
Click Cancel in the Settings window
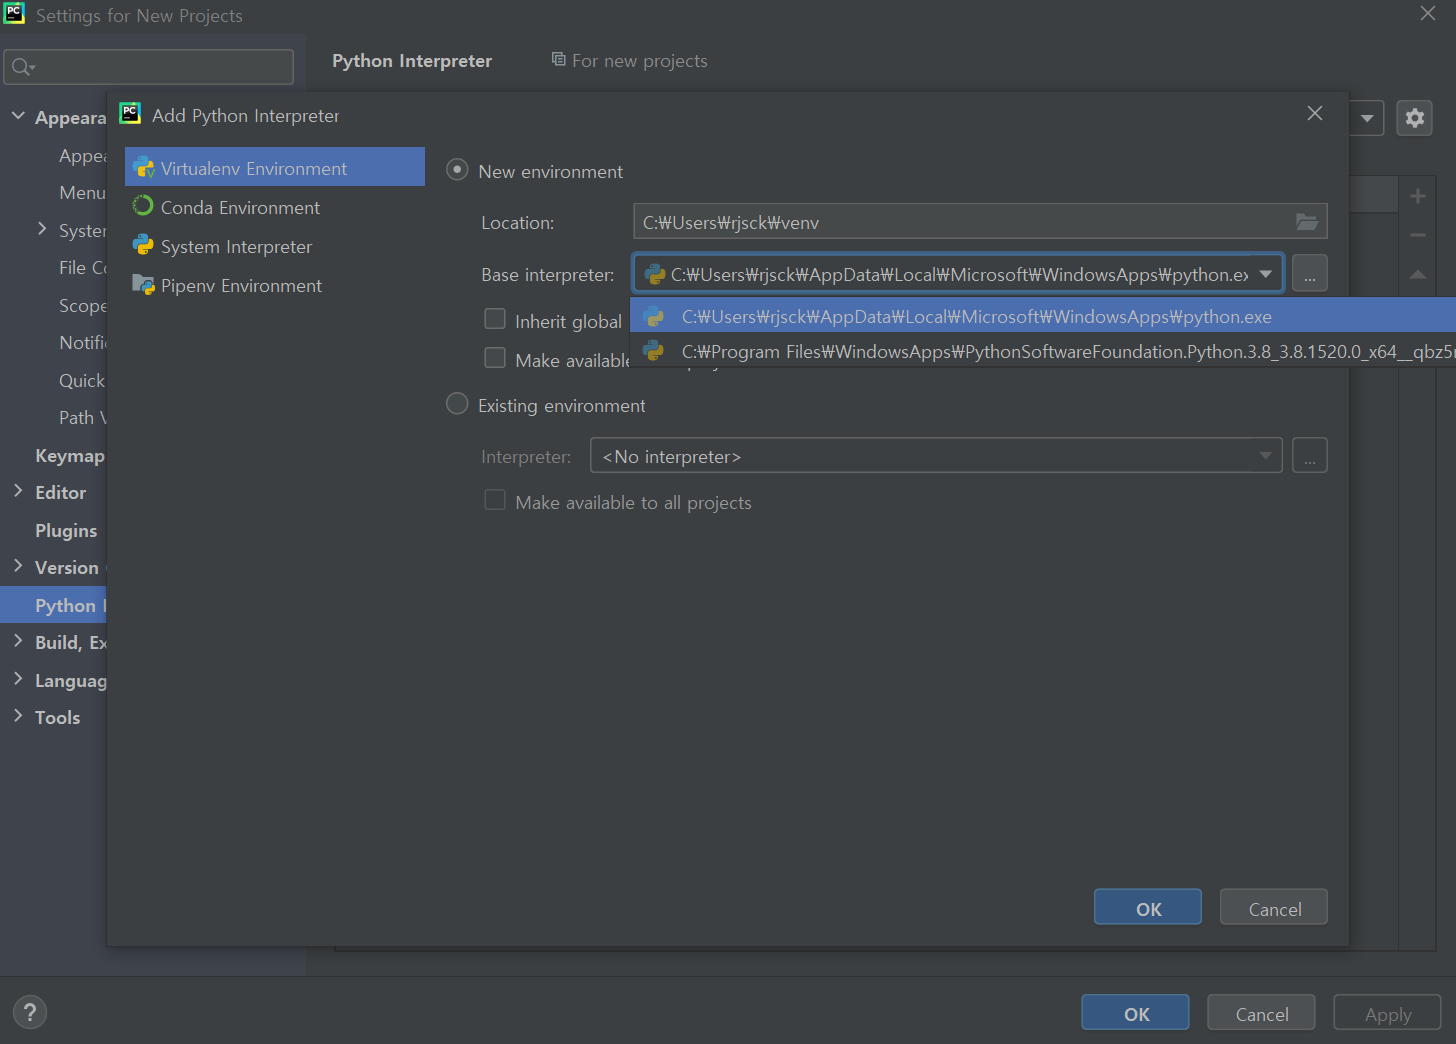1261,1012
